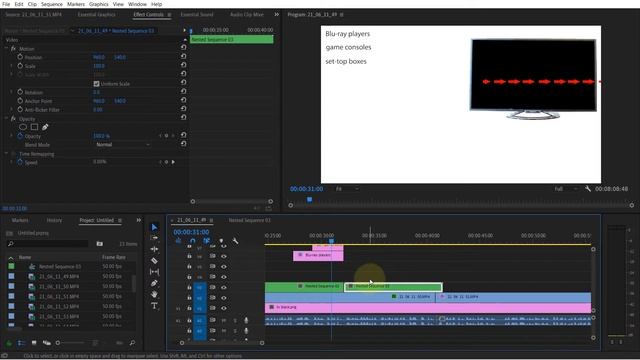Viewport: 640px width, 360px height.
Task: Reset the Rotation parameter
Action: click(184, 91)
